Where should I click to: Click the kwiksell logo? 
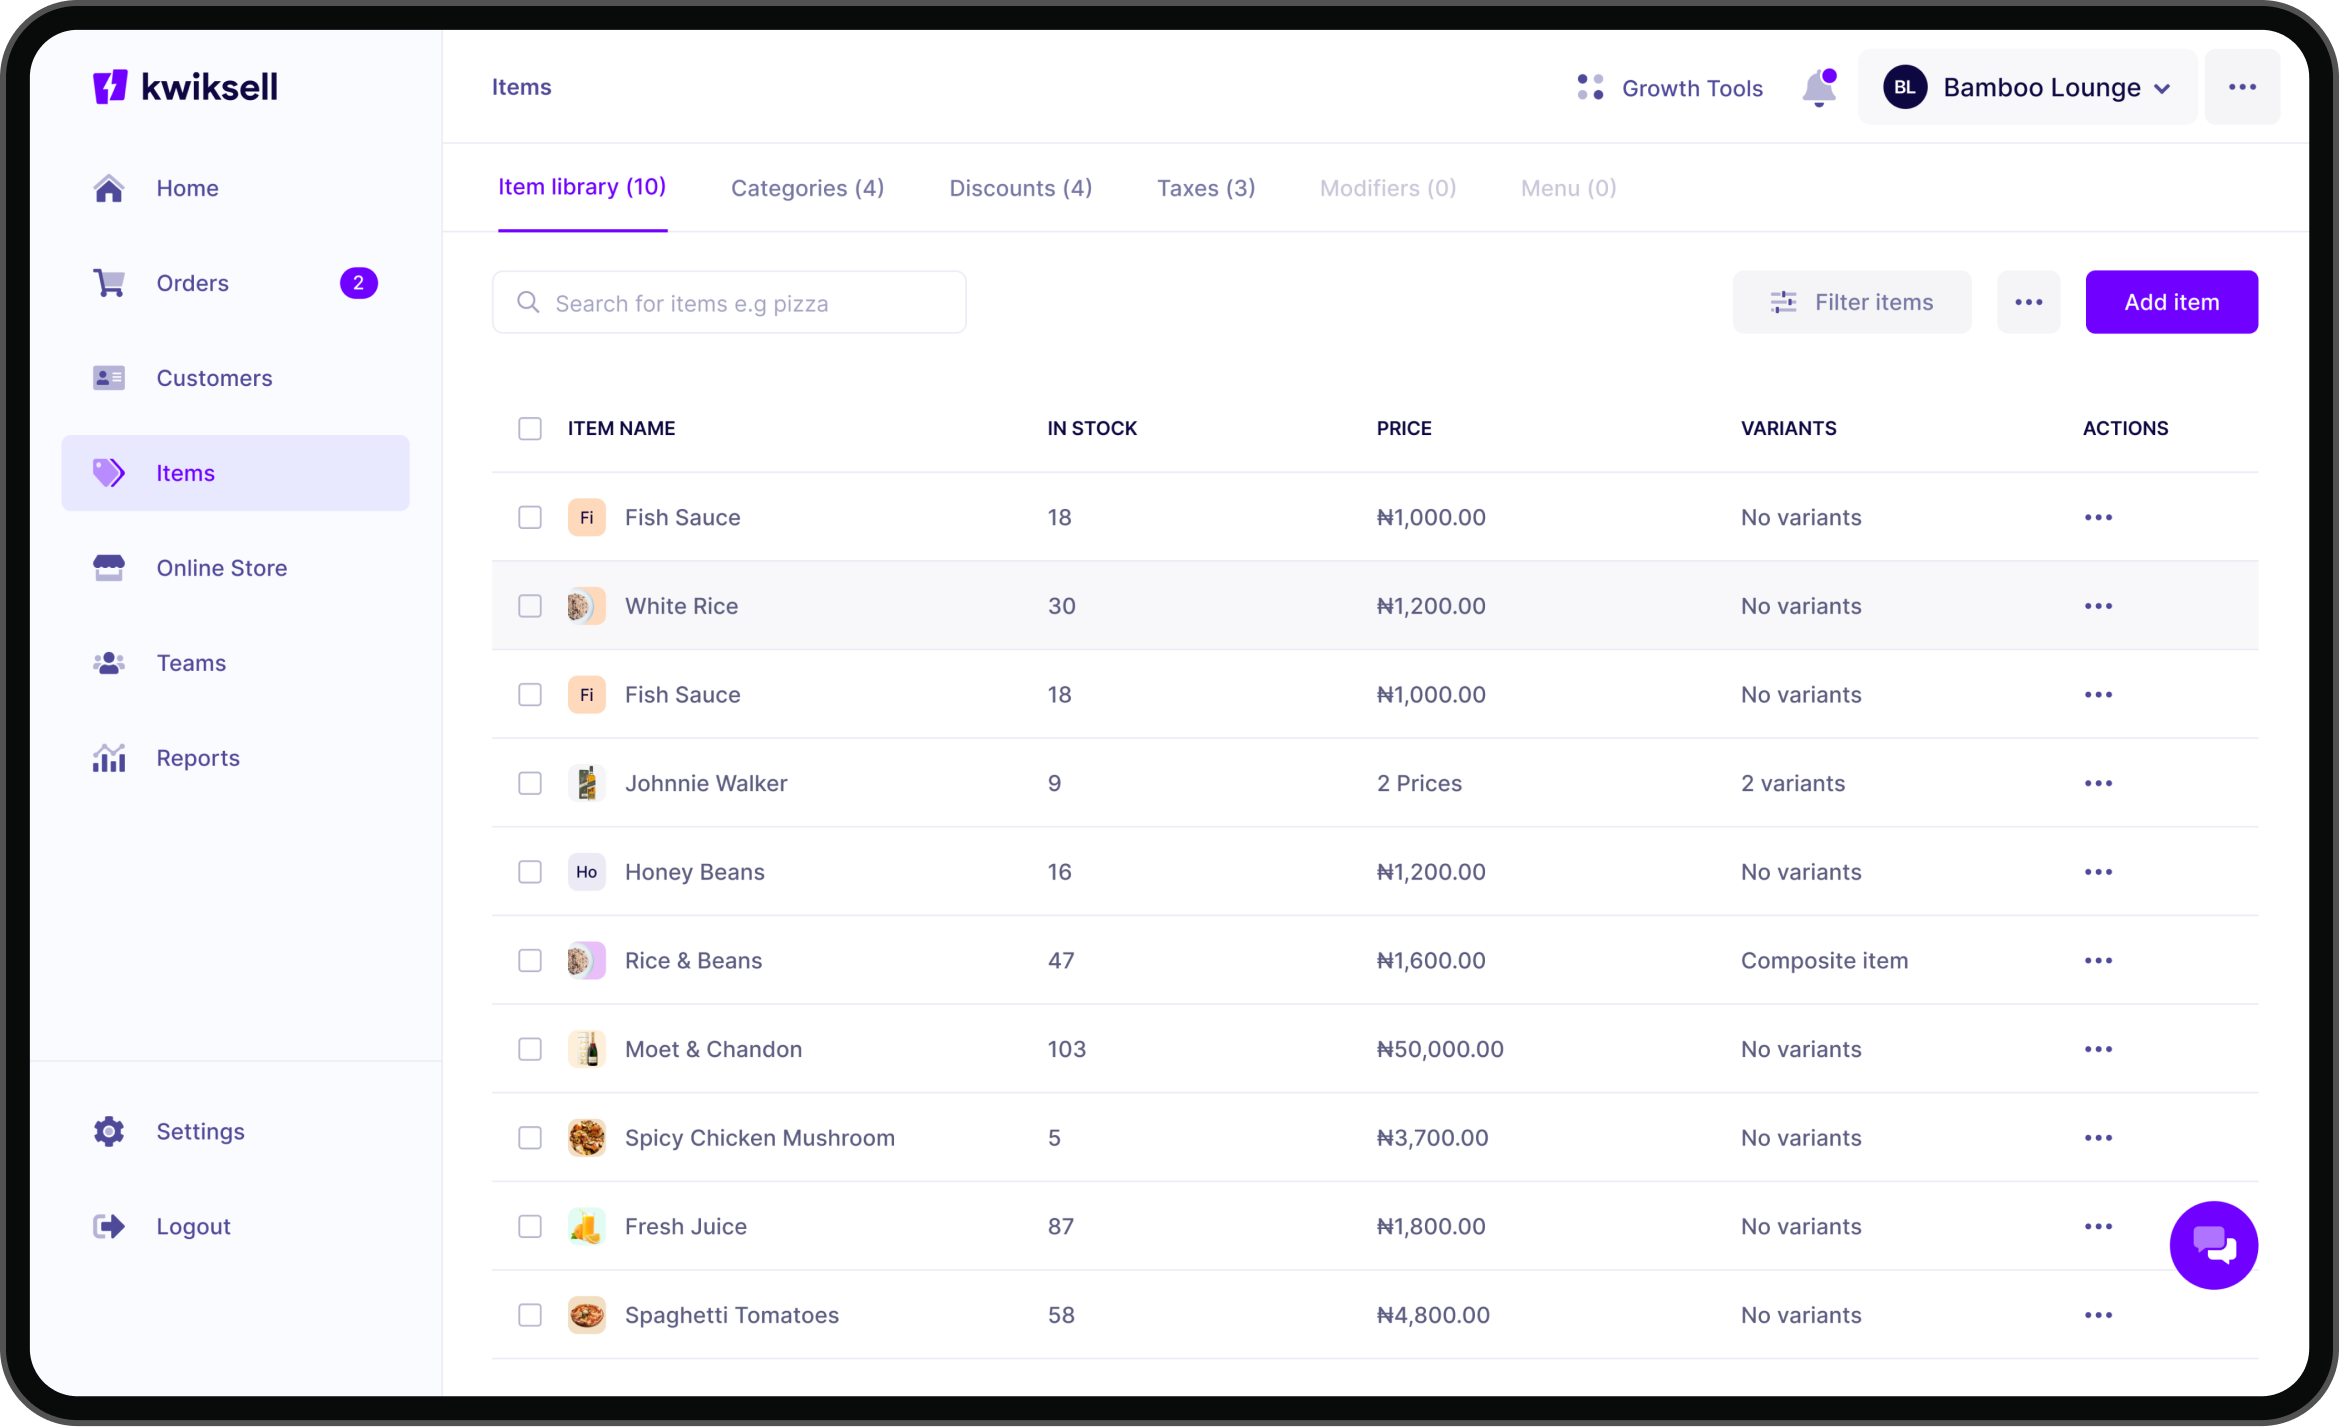click(185, 87)
